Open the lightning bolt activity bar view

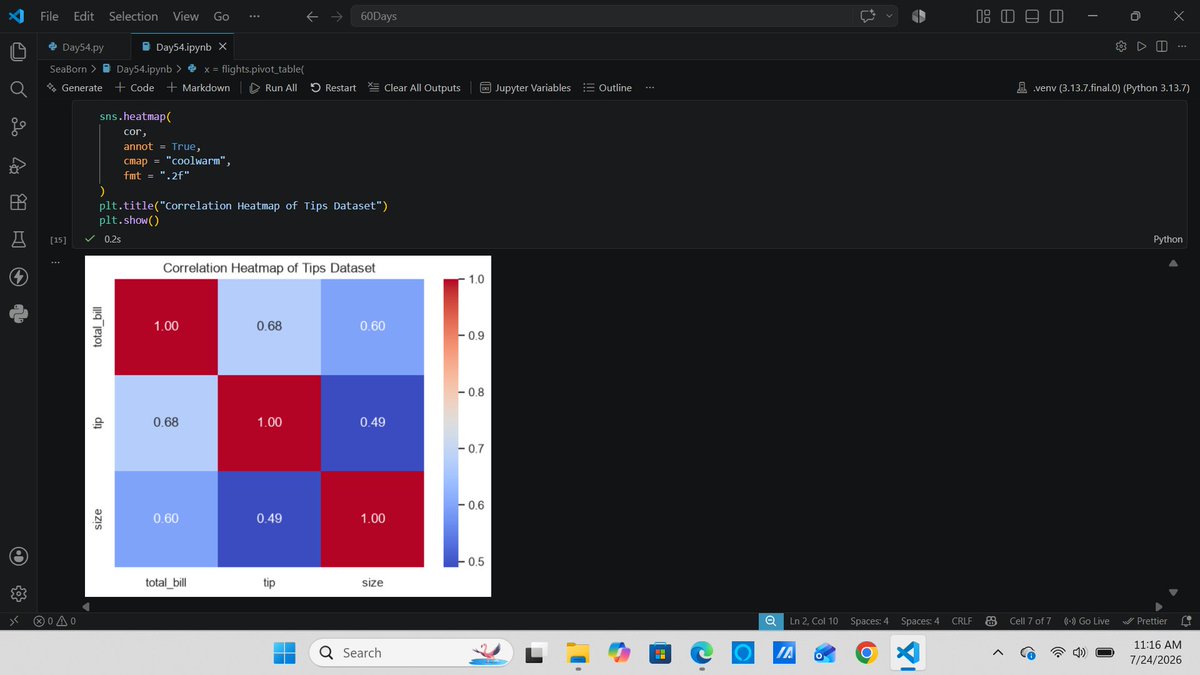click(x=18, y=277)
